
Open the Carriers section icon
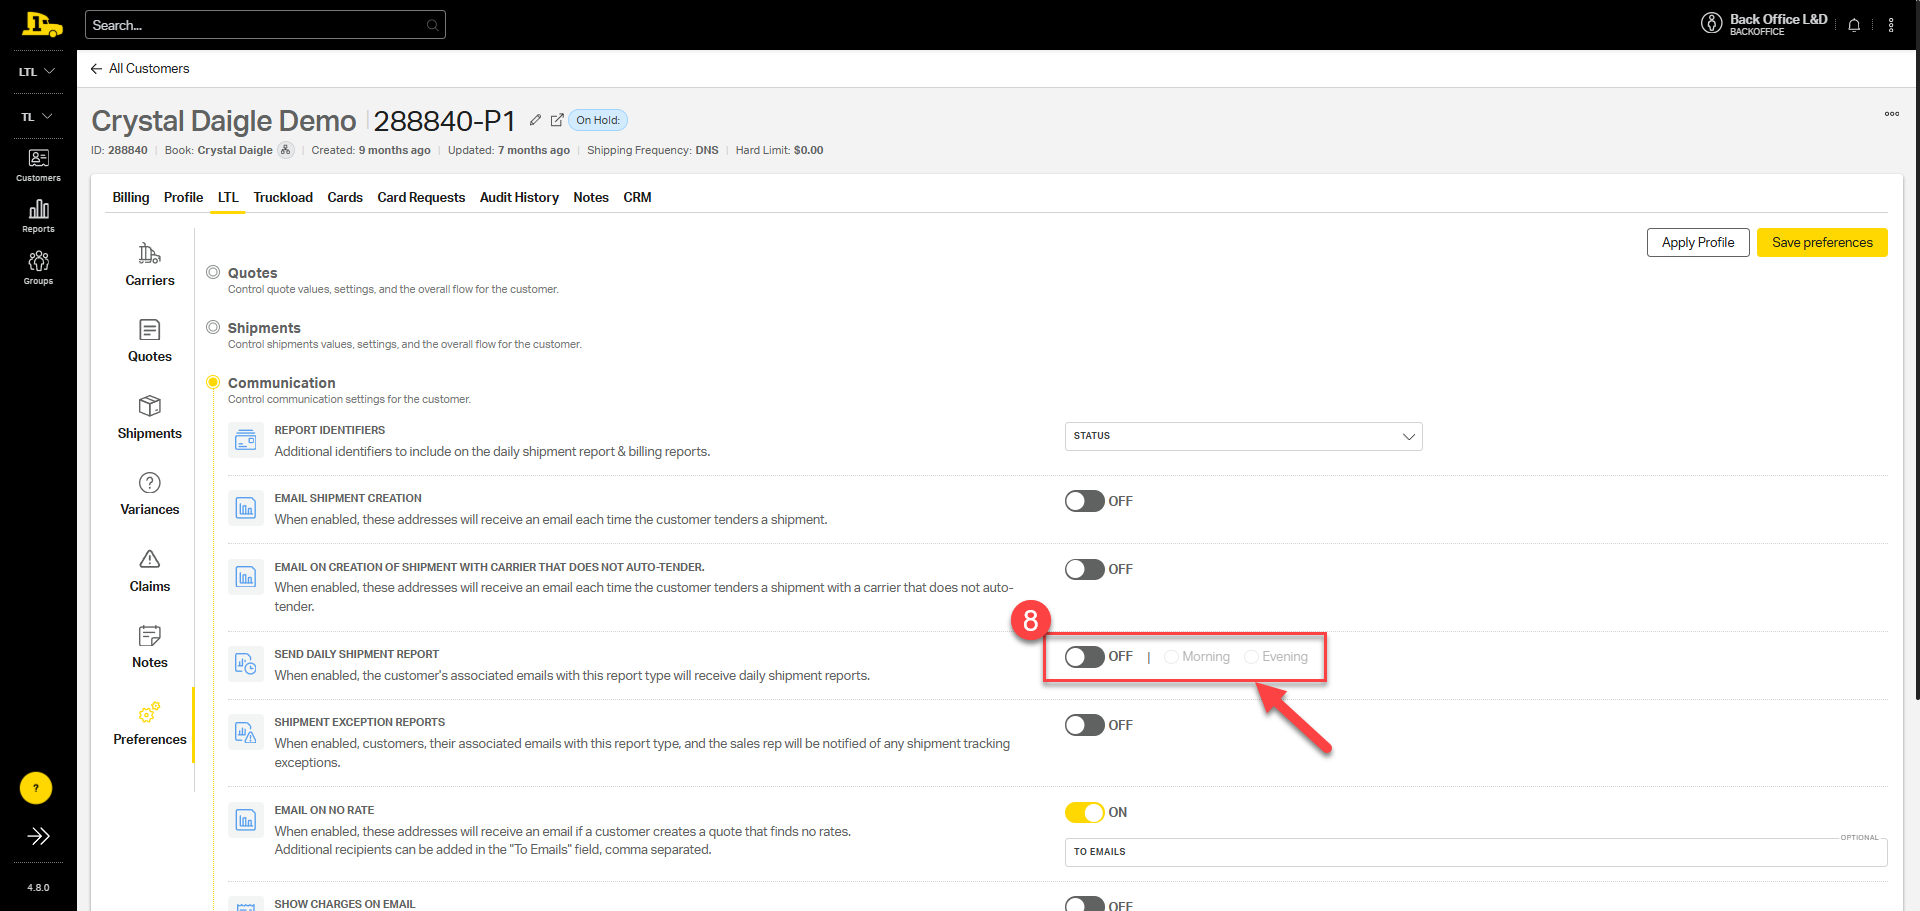(150, 253)
